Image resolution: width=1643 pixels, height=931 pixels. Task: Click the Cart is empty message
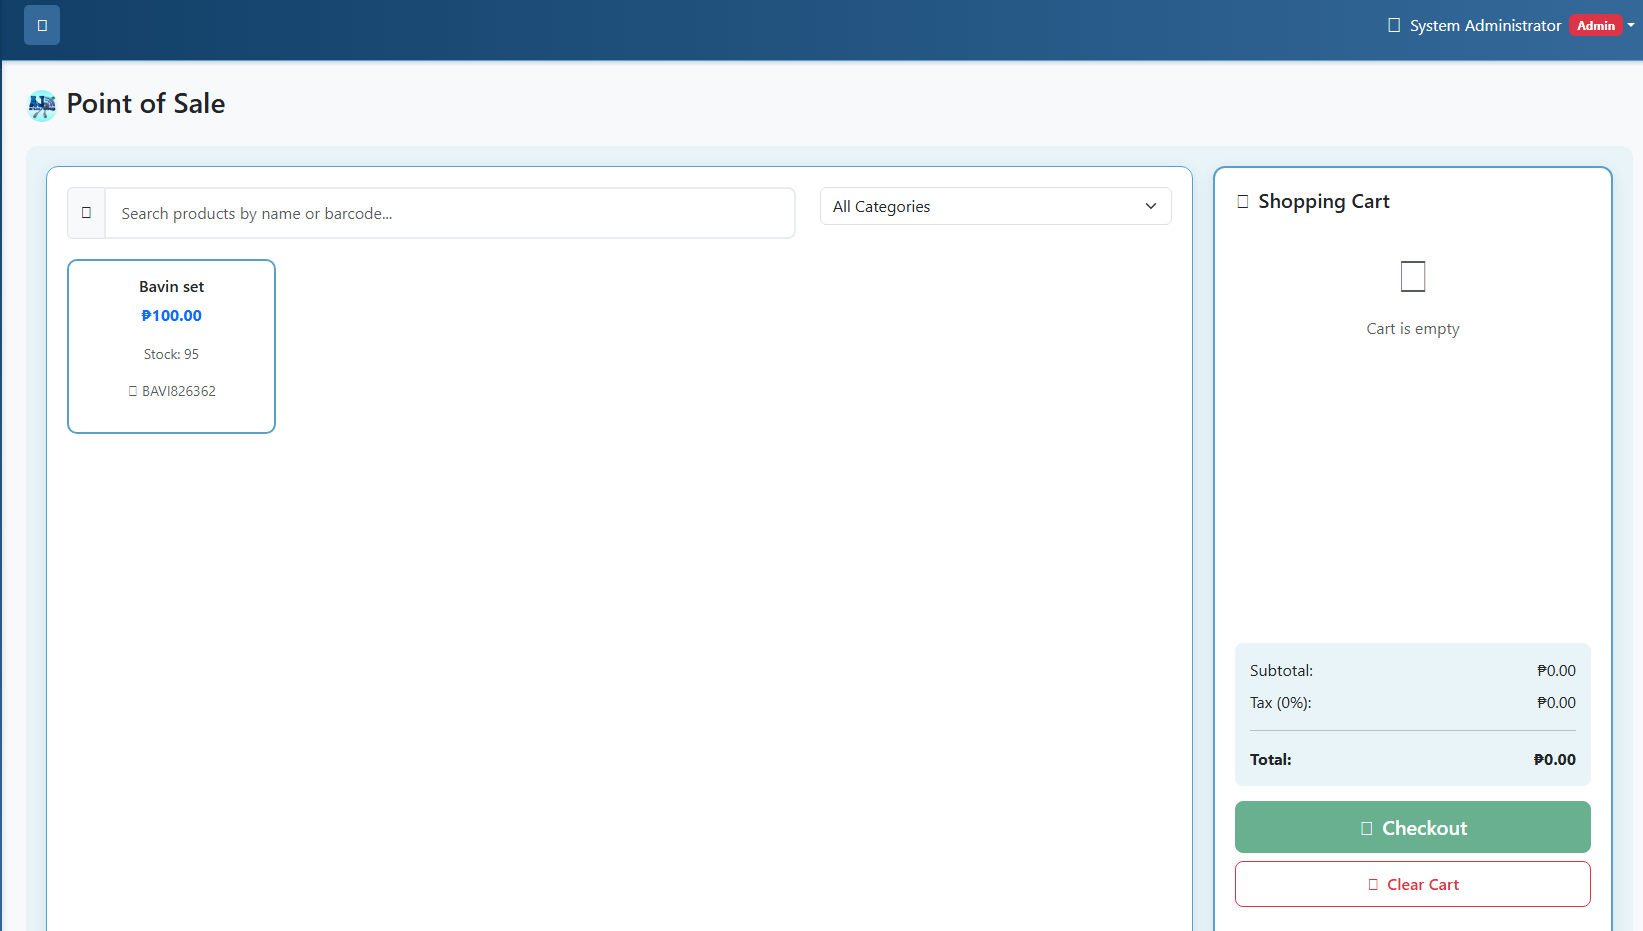[x=1412, y=329]
